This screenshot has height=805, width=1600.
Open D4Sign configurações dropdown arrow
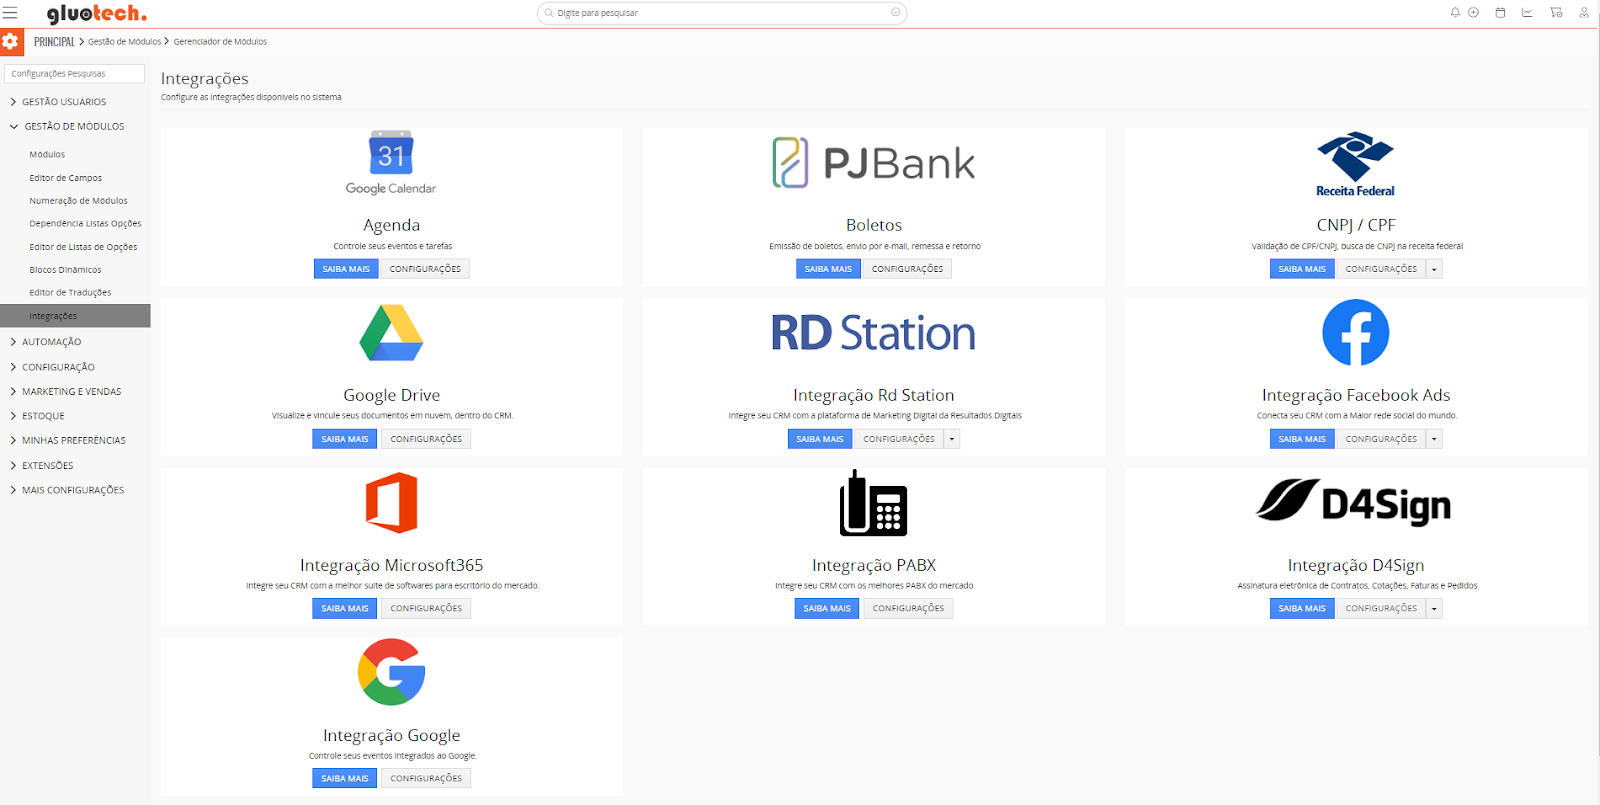coord(1434,608)
